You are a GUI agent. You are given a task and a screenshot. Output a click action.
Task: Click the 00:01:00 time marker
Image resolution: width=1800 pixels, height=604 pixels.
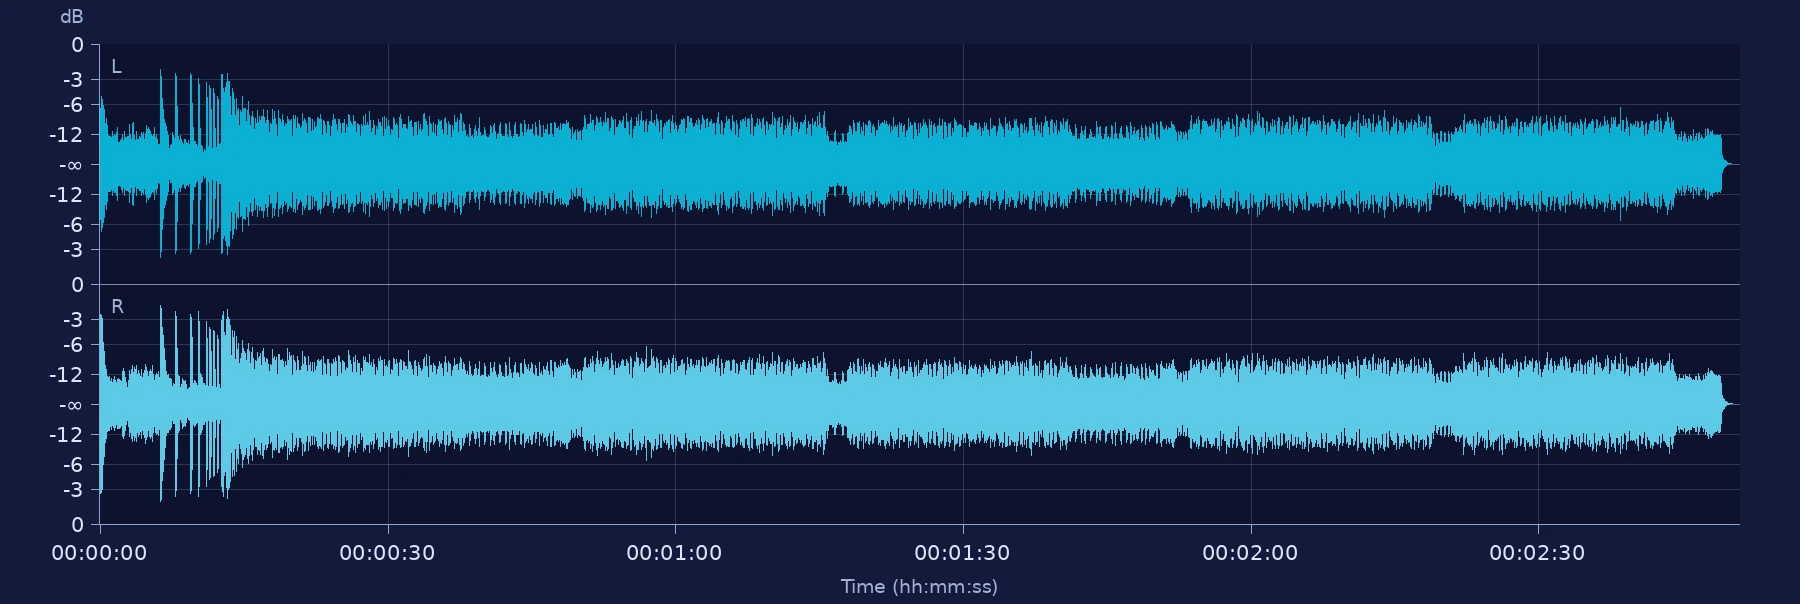tap(674, 553)
